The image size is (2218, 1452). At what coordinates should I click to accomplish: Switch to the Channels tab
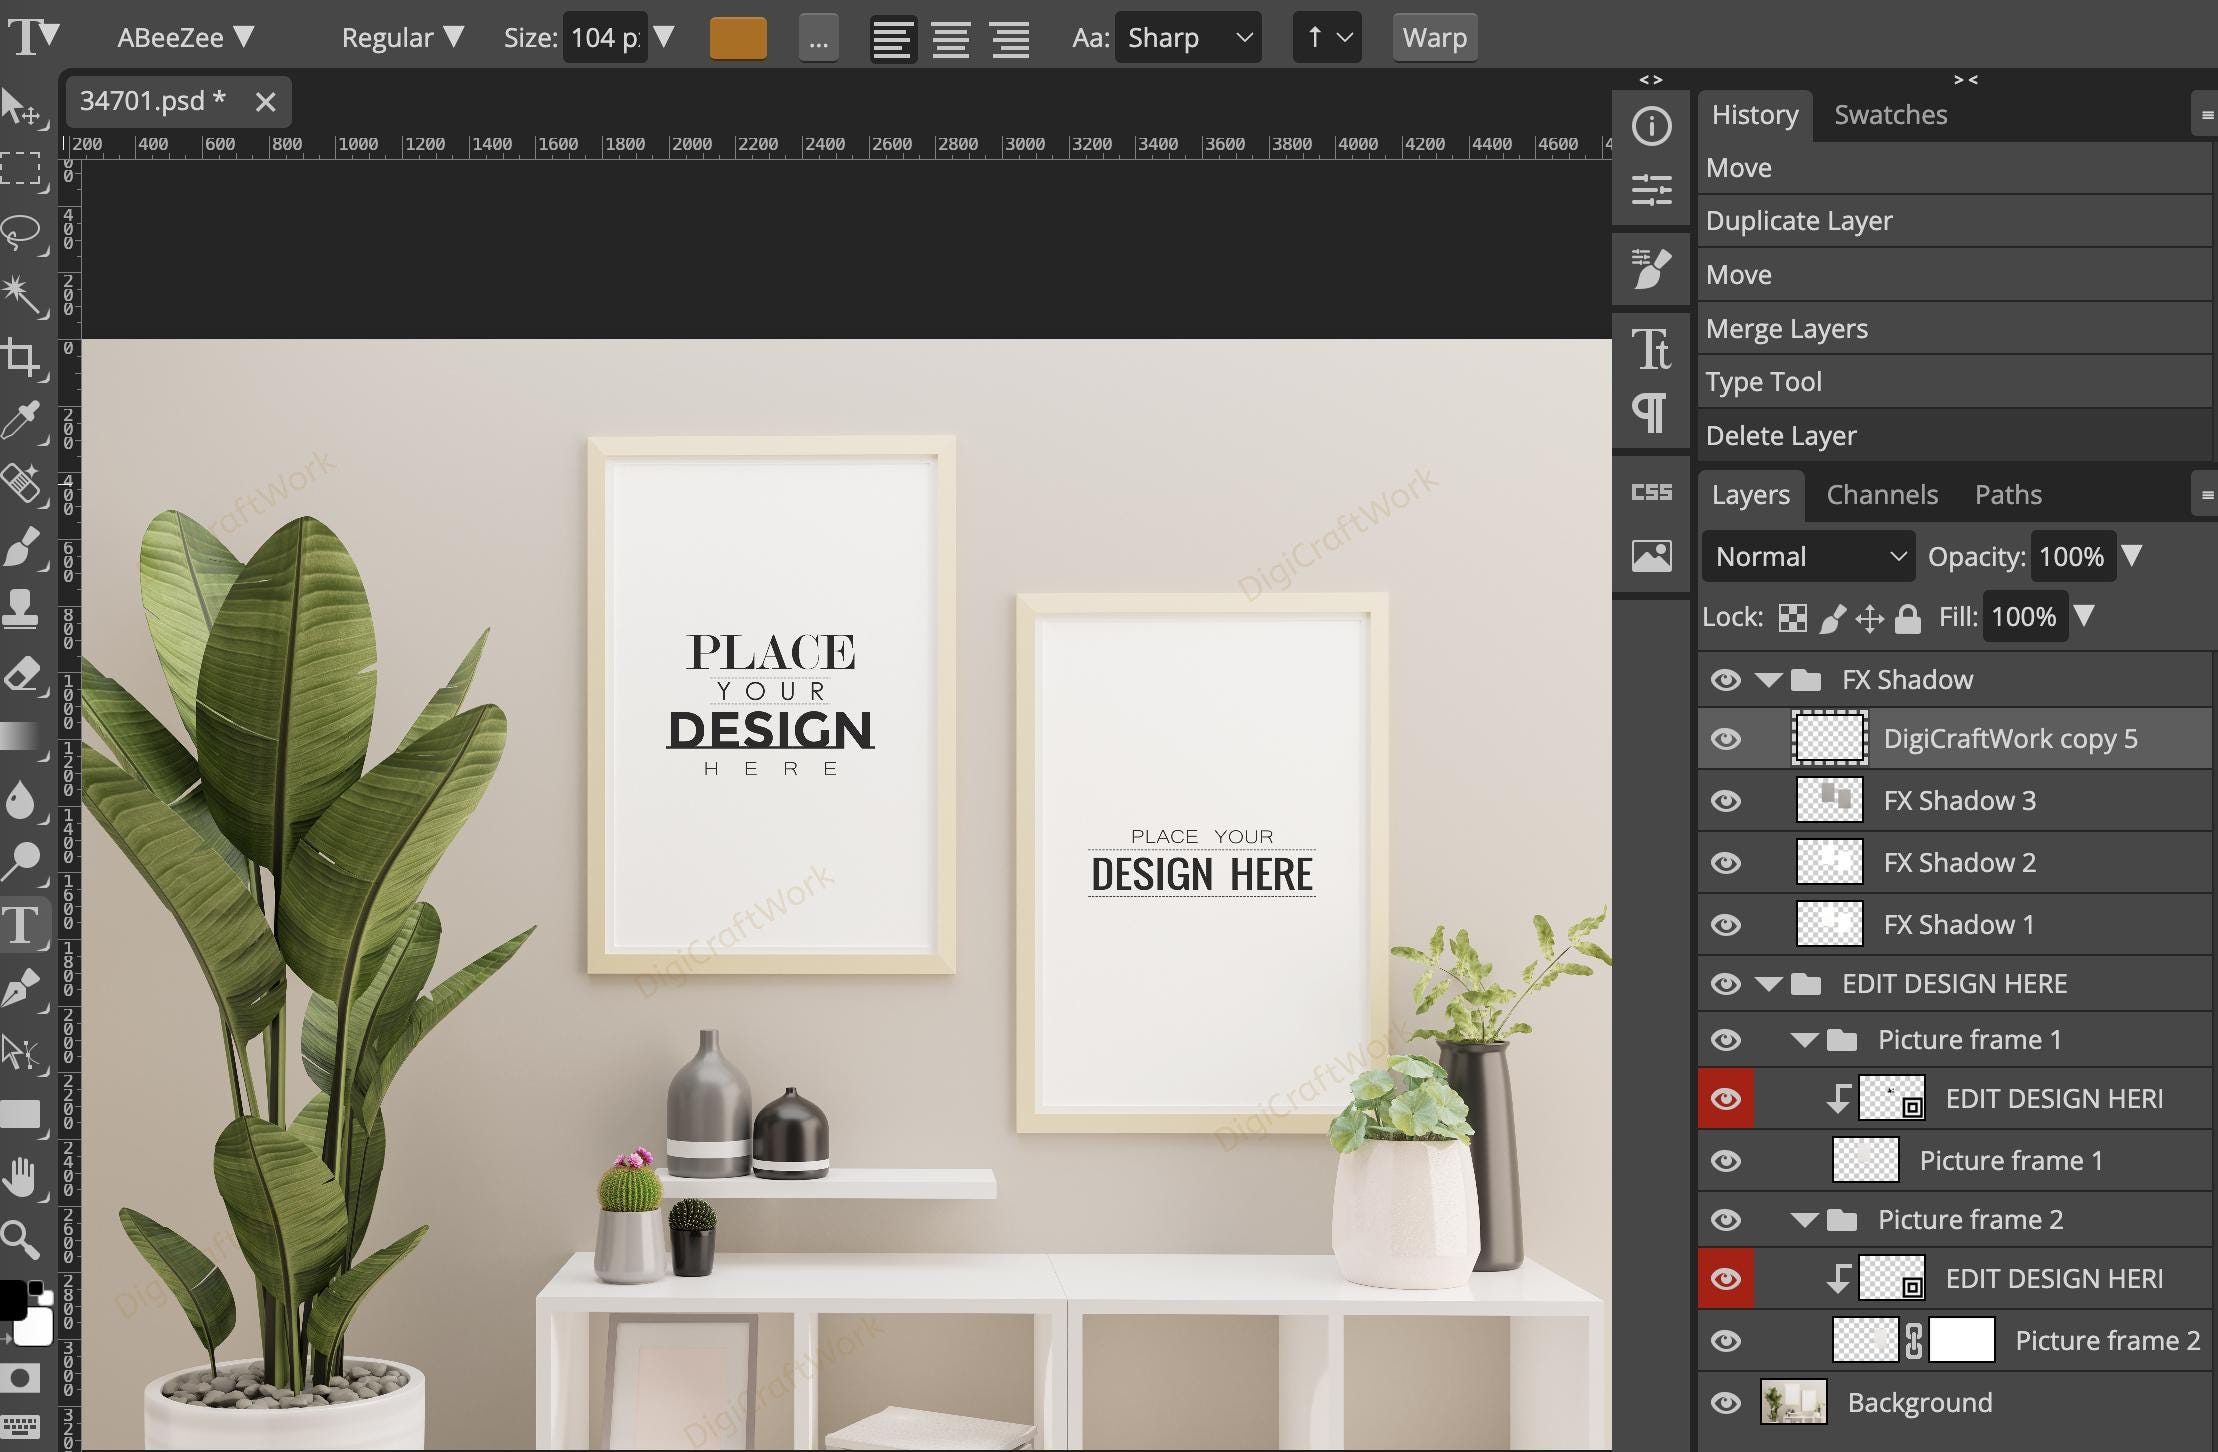[x=1882, y=495]
